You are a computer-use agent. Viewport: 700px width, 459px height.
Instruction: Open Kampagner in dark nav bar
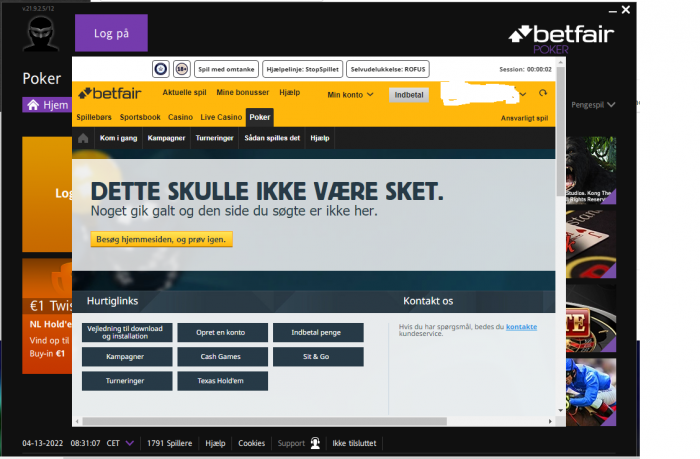tap(167, 138)
